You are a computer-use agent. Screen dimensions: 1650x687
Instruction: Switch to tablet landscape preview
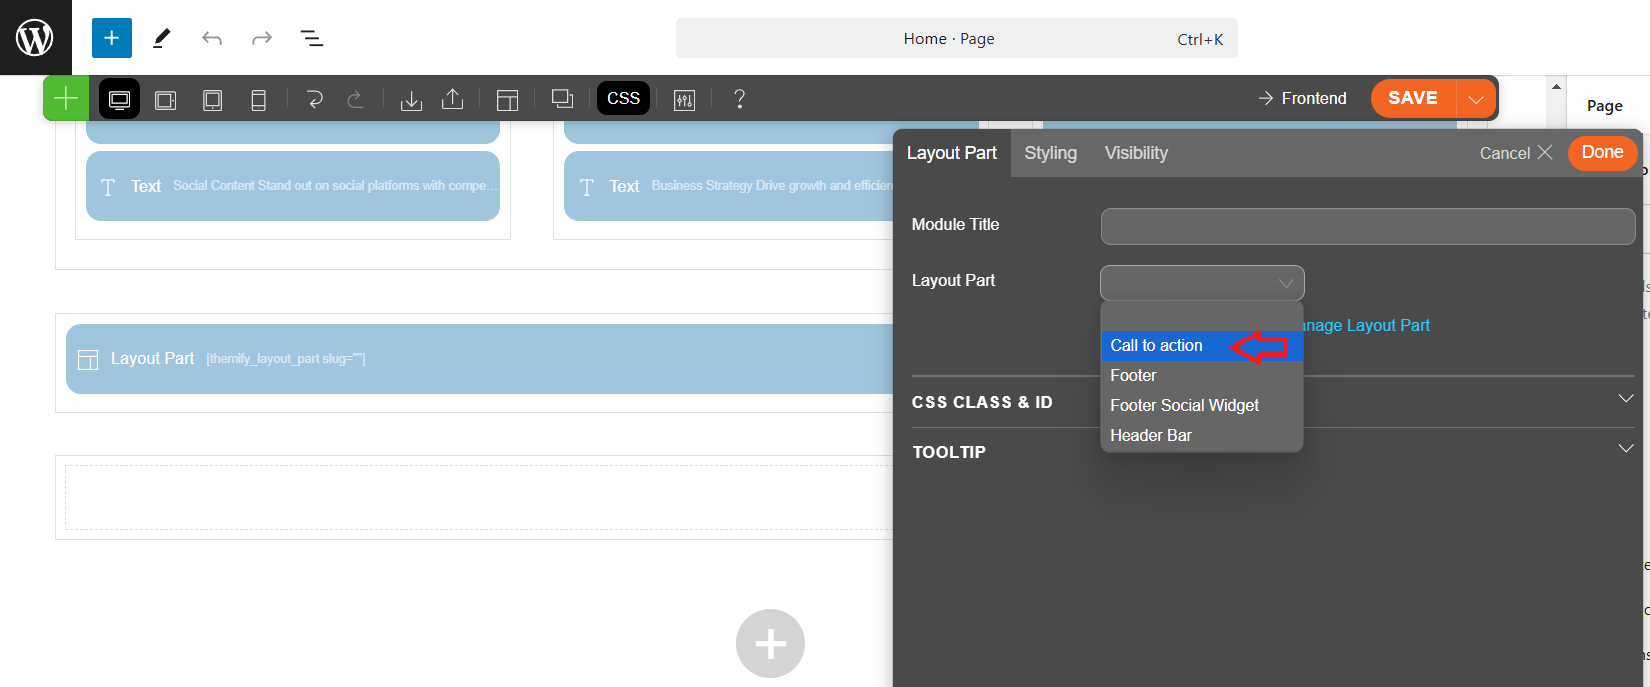pyautogui.click(x=166, y=99)
